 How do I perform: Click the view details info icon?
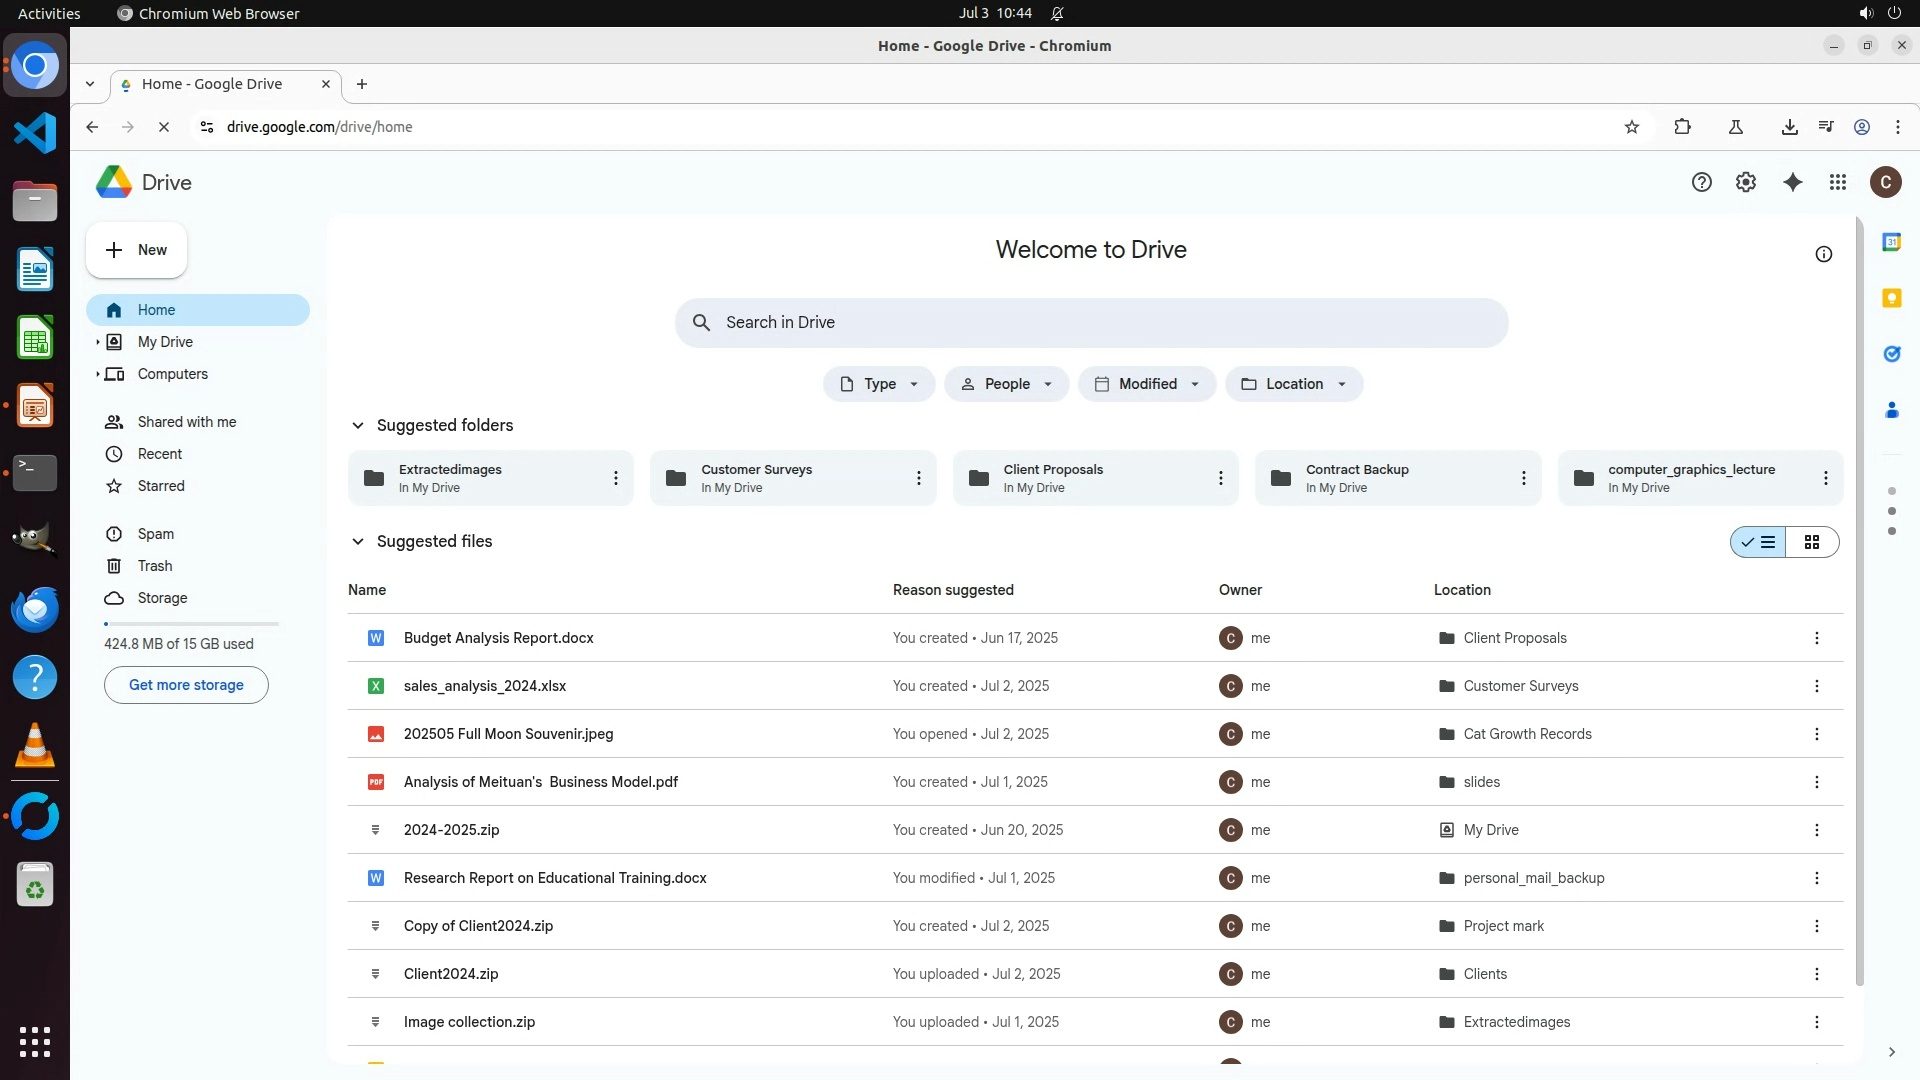tap(1823, 254)
